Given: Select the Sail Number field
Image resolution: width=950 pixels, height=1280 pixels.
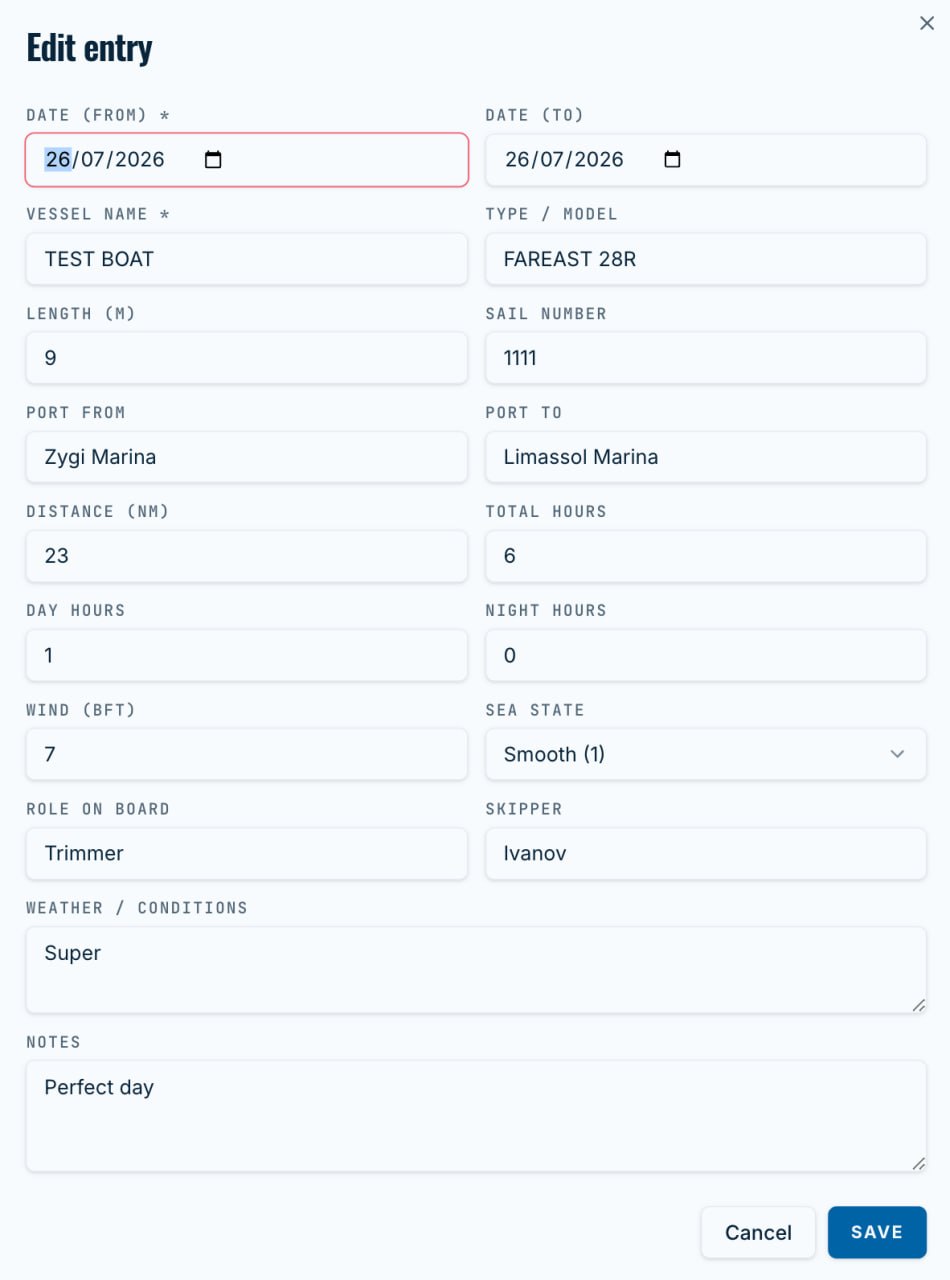Looking at the screenshot, I should coord(706,358).
